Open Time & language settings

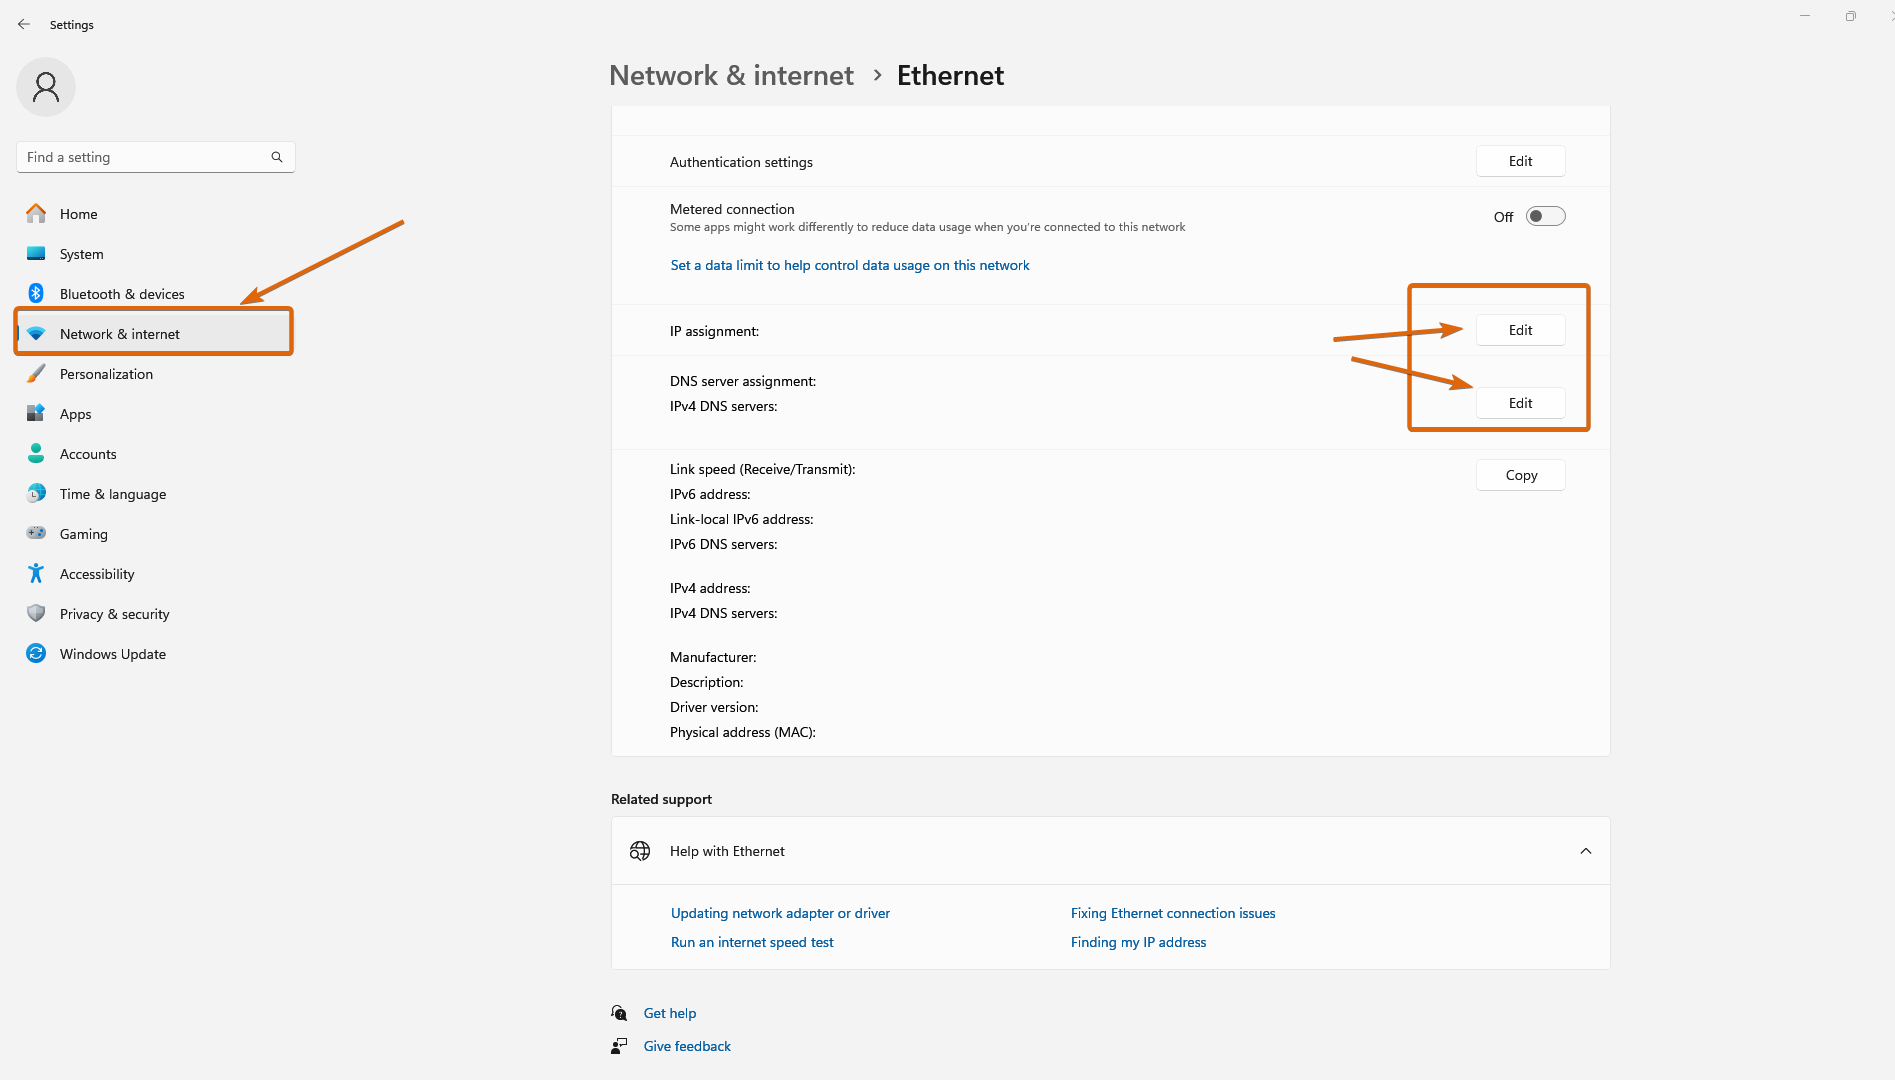coord(112,494)
